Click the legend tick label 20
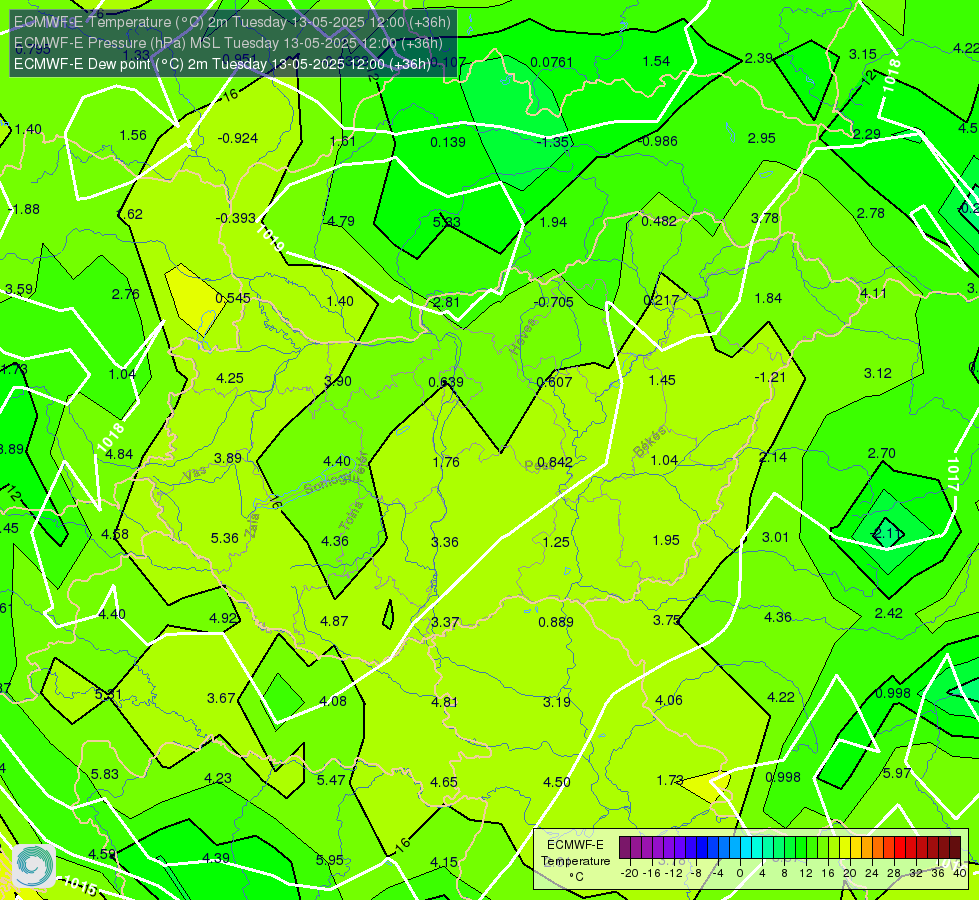Image resolution: width=979 pixels, height=900 pixels. (x=849, y=873)
